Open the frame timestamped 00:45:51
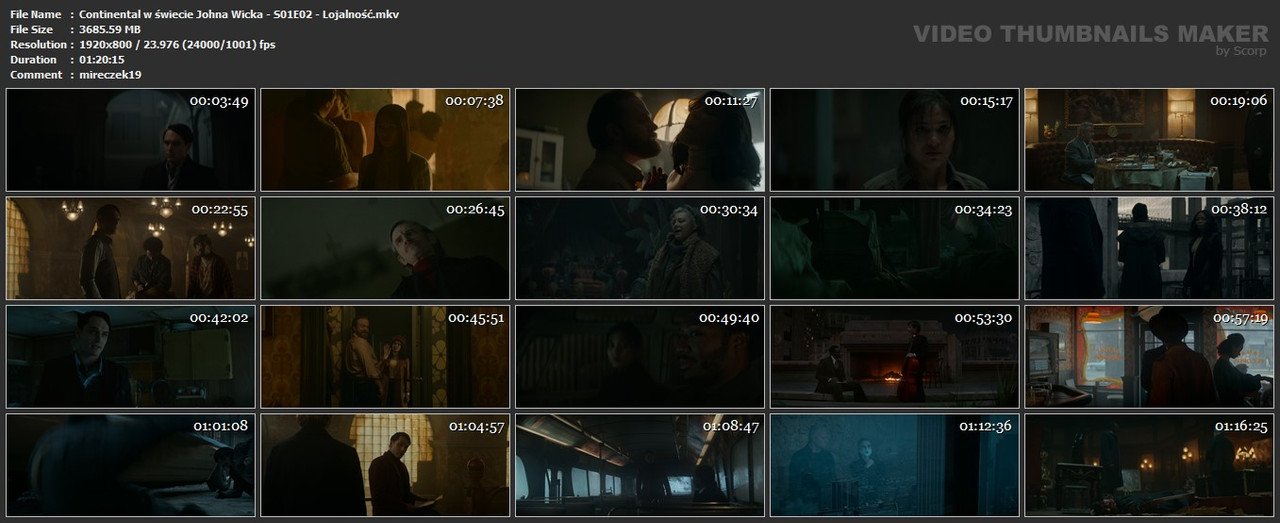This screenshot has height=523, width=1280. [385, 357]
